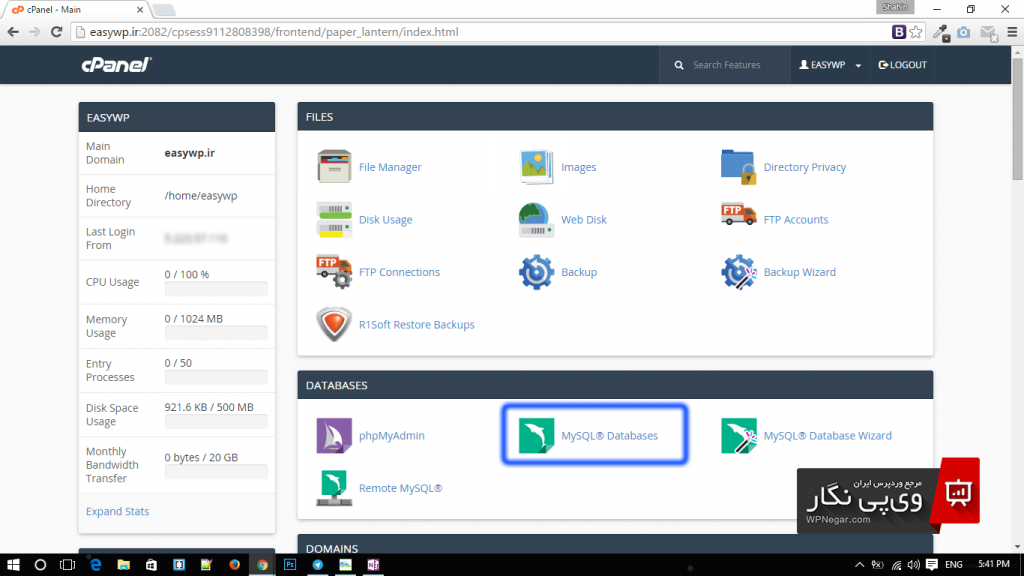Open the Chrome hamburger menu
Image resolution: width=1024 pixels, height=576 pixels.
[1012, 32]
